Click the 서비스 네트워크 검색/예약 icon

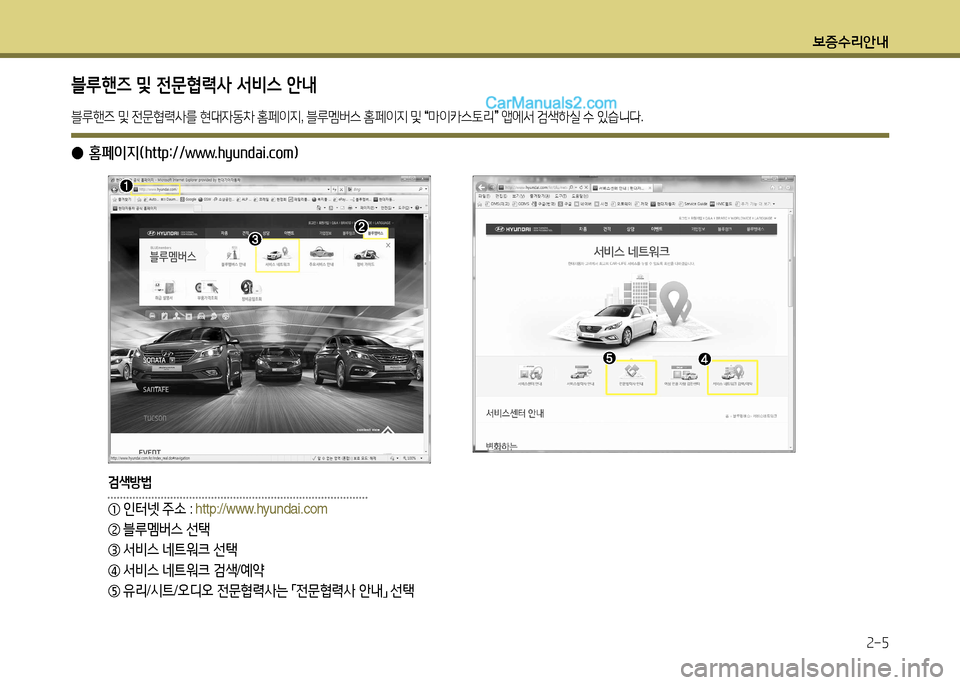click(x=733, y=376)
